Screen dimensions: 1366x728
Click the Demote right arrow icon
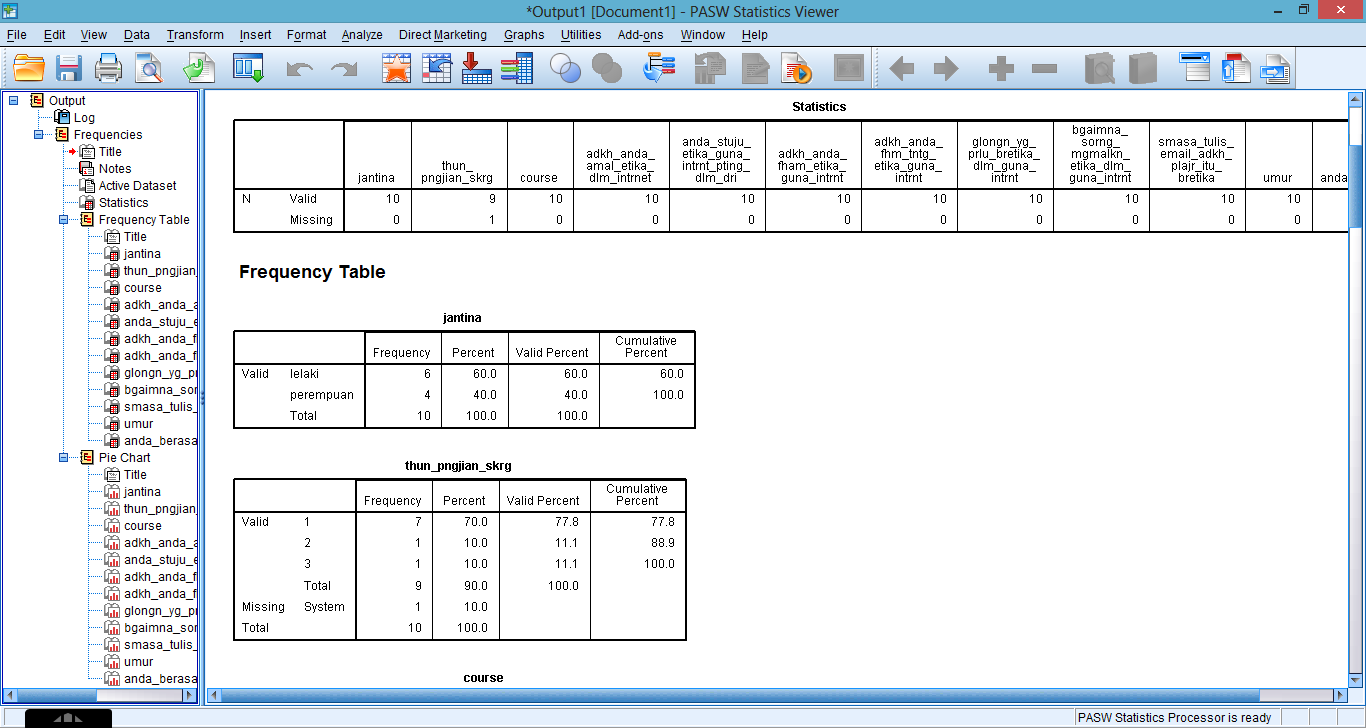pyautogui.click(x=945, y=68)
